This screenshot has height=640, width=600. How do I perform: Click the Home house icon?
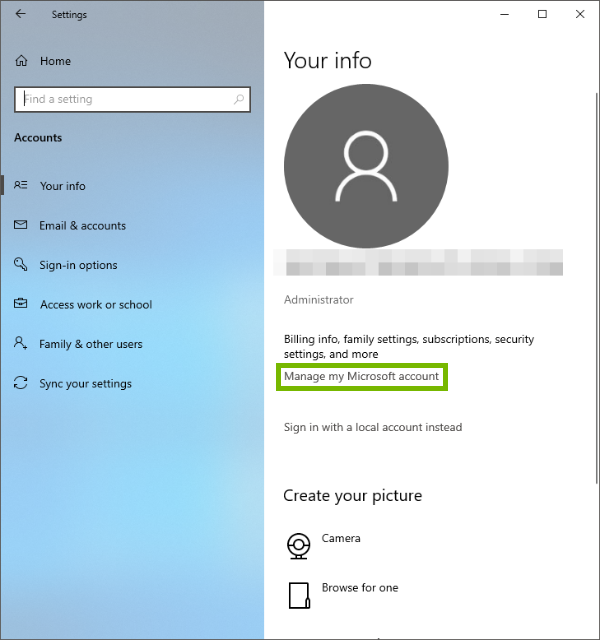pos(21,61)
